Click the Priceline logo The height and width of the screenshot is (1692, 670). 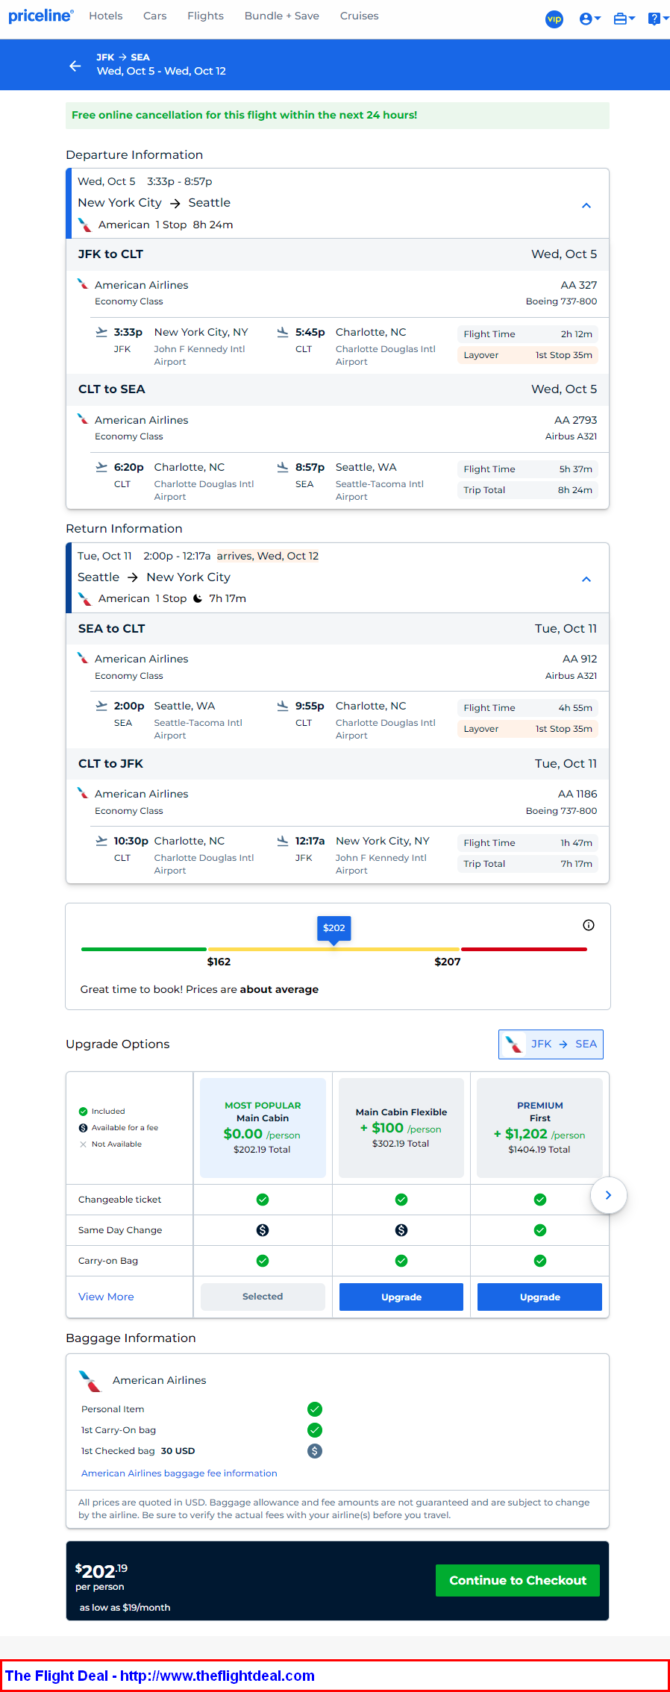[41, 16]
